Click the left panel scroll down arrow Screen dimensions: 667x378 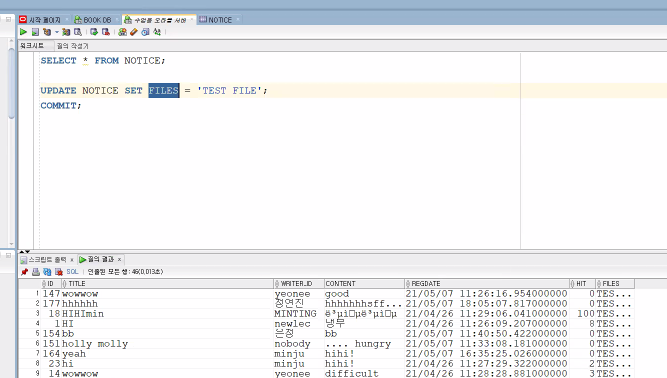[11, 244]
